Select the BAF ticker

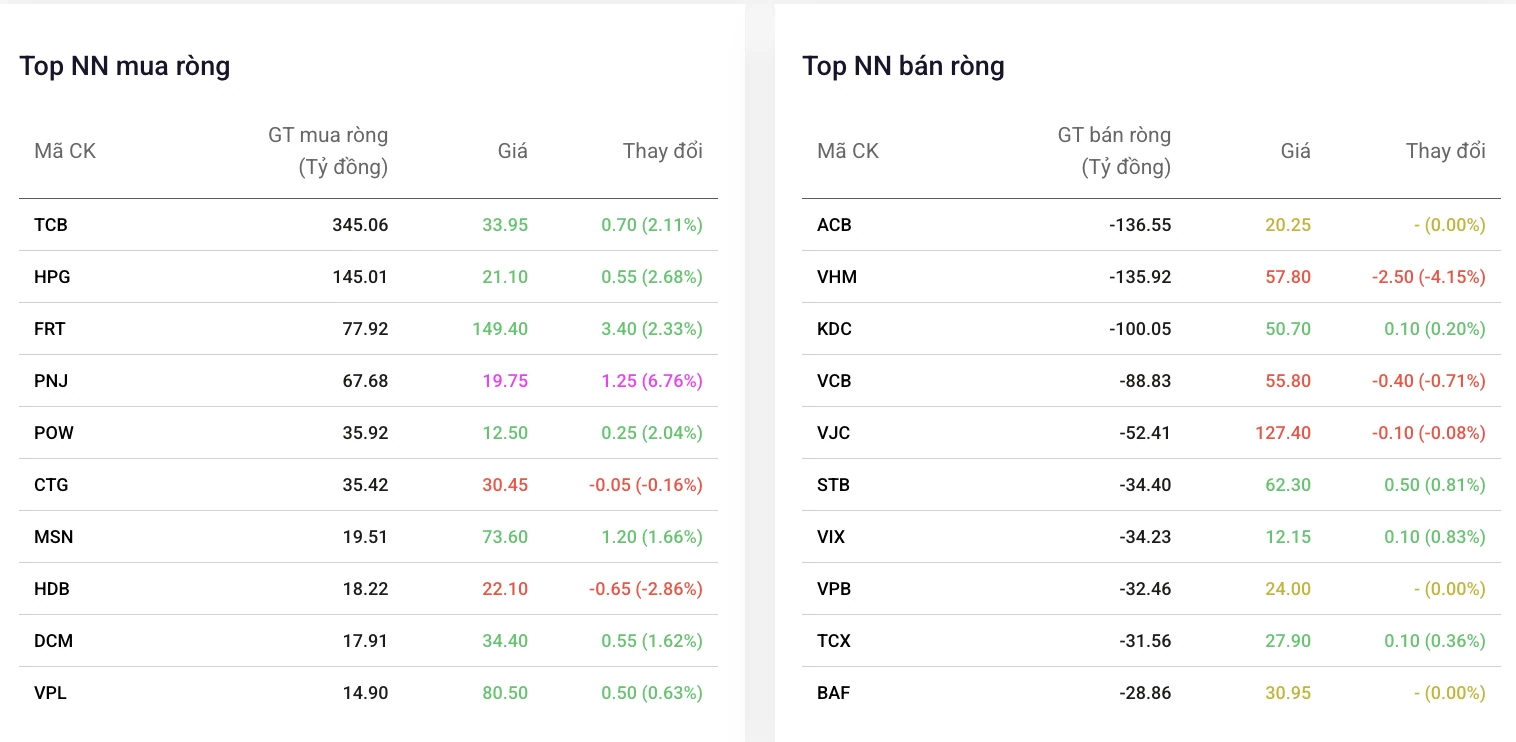pos(833,693)
